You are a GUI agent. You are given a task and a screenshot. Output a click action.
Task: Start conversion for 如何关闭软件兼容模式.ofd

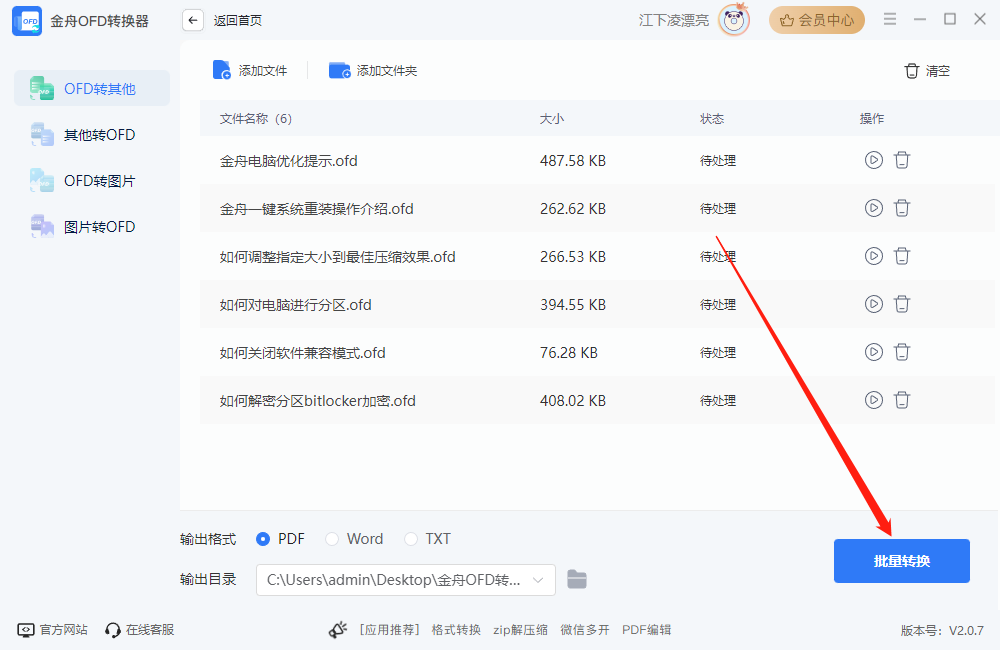[874, 351]
